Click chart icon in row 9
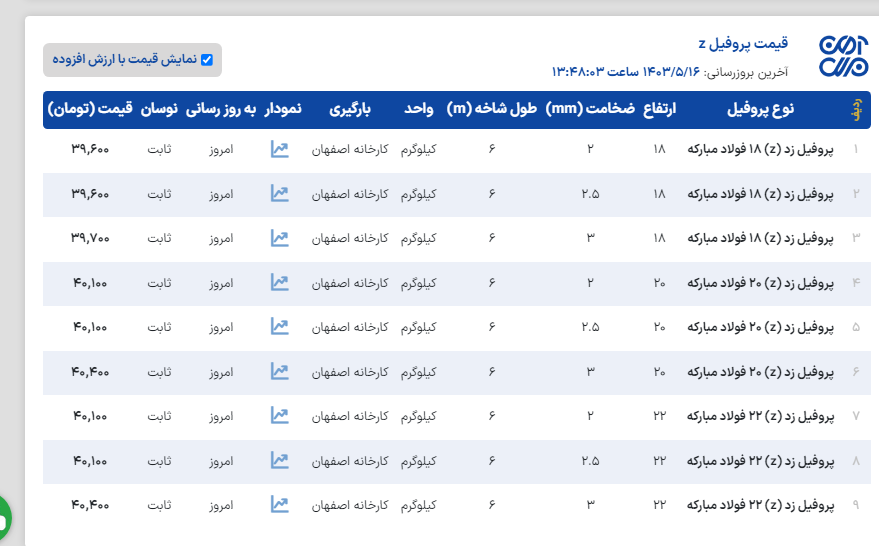The height and width of the screenshot is (546, 879). coord(280,504)
